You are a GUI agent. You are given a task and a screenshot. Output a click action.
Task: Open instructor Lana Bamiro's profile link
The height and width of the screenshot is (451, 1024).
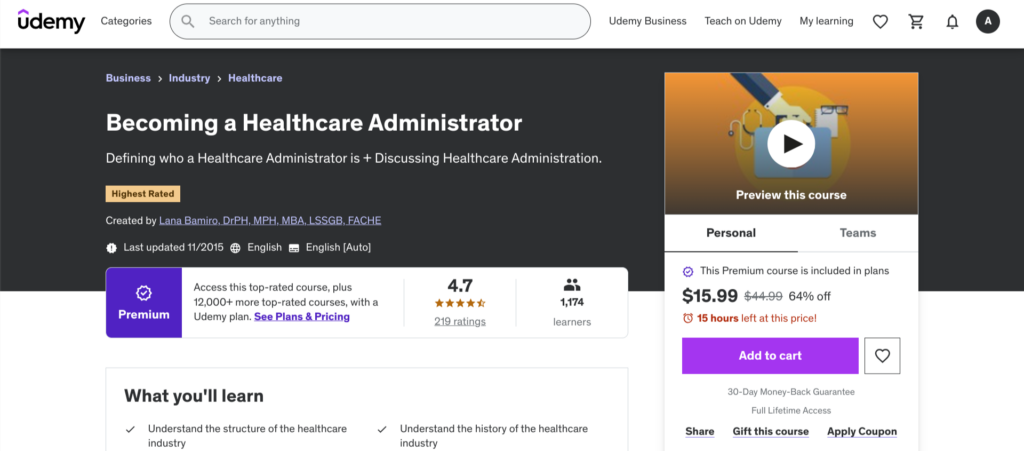coord(270,220)
